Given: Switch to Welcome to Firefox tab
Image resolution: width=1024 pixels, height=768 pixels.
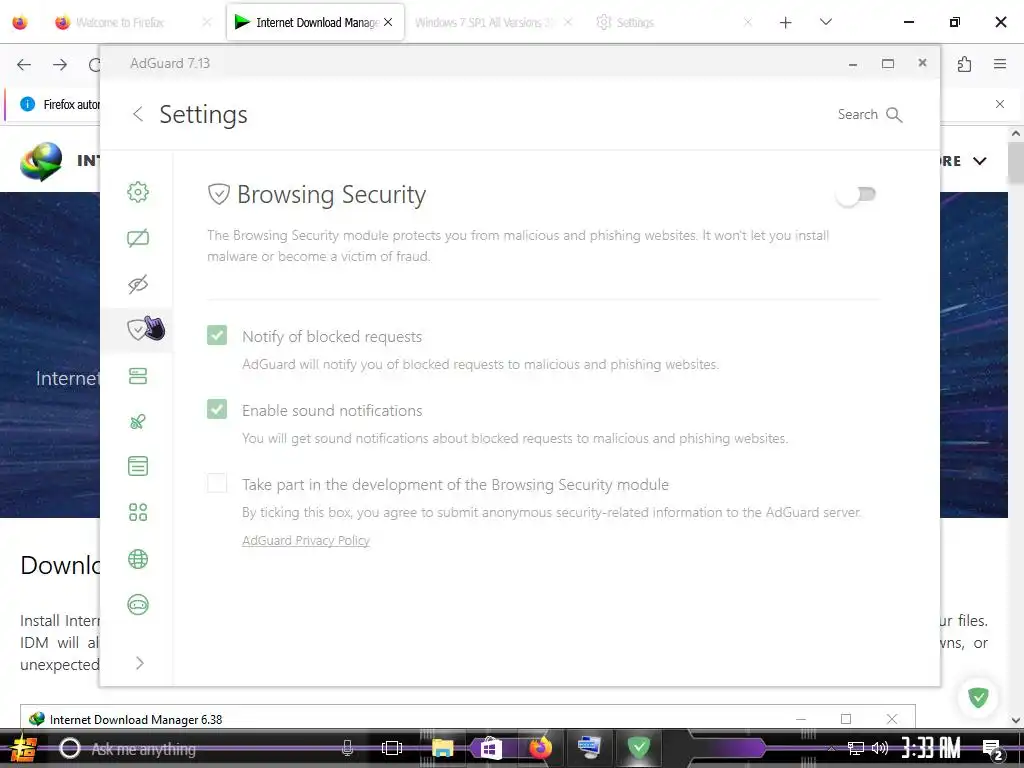Looking at the screenshot, I should coord(134,22).
